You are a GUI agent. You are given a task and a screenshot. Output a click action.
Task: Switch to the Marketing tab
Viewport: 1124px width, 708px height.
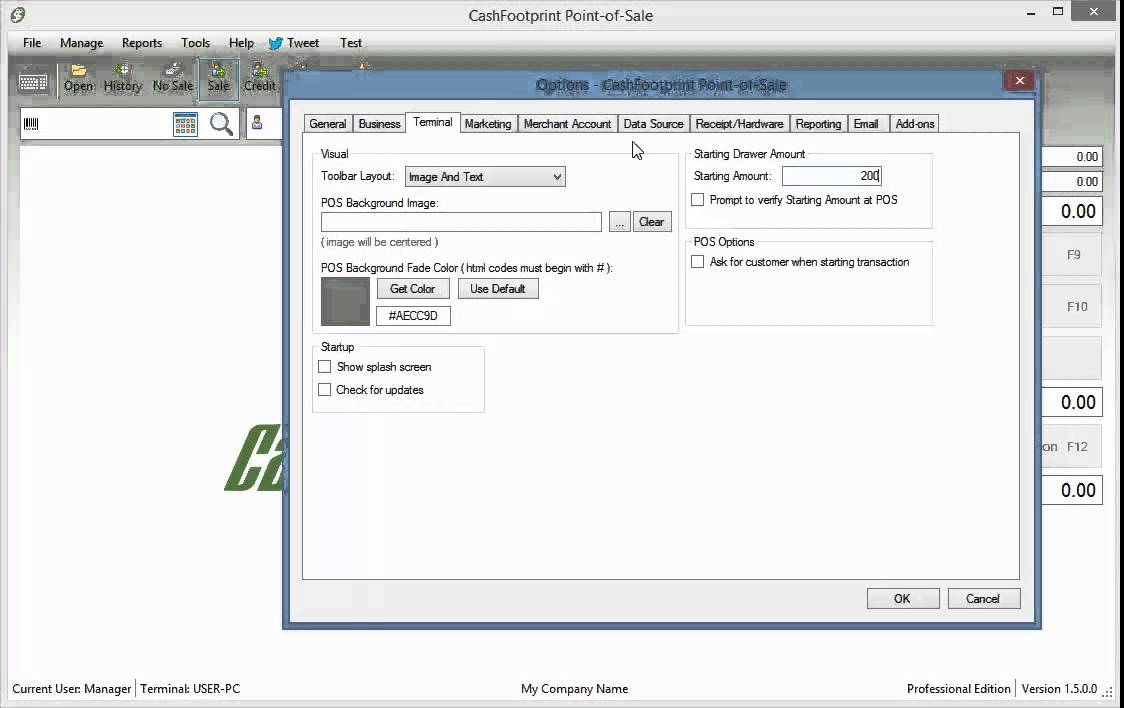pos(487,124)
